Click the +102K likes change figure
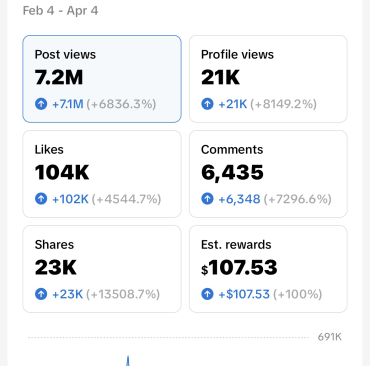Image resolution: width=370 pixels, height=366 pixels. click(x=70, y=199)
